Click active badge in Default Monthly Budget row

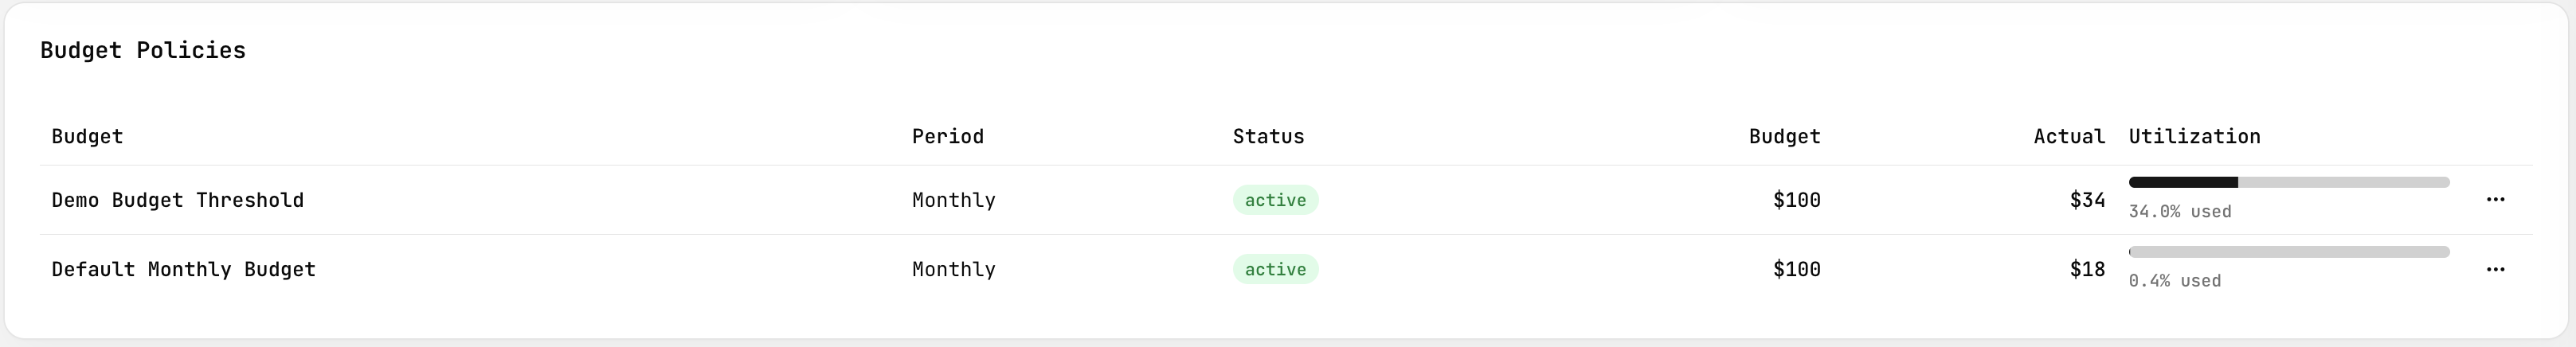click(x=1274, y=269)
